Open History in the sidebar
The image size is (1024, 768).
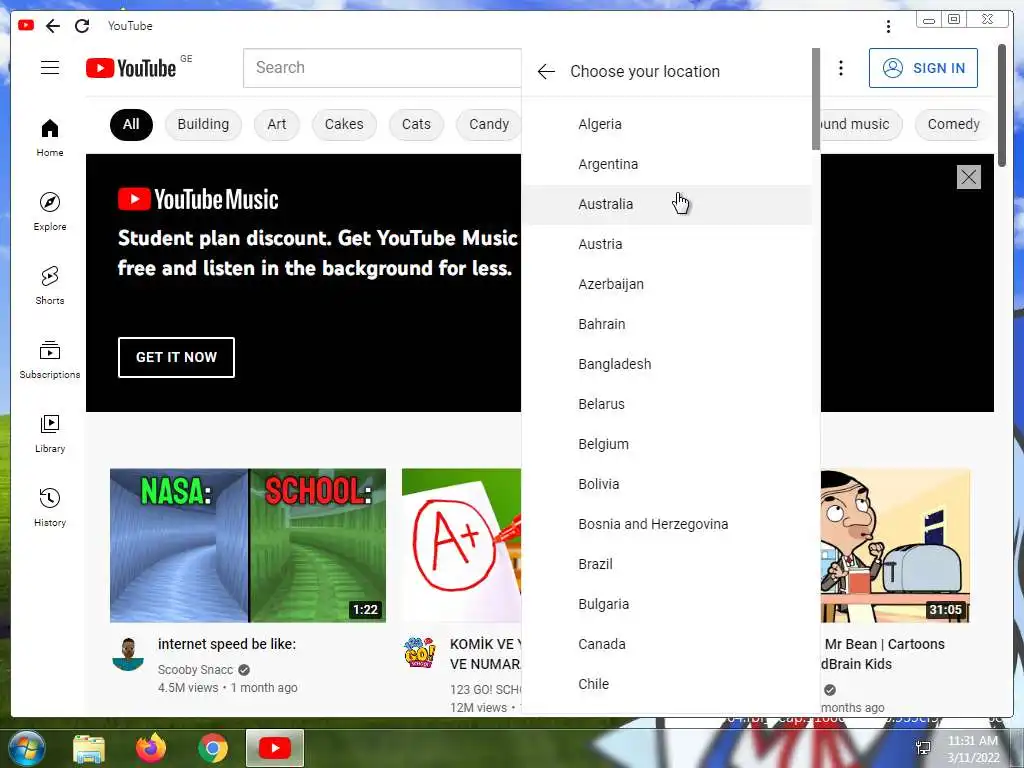click(50, 507)
